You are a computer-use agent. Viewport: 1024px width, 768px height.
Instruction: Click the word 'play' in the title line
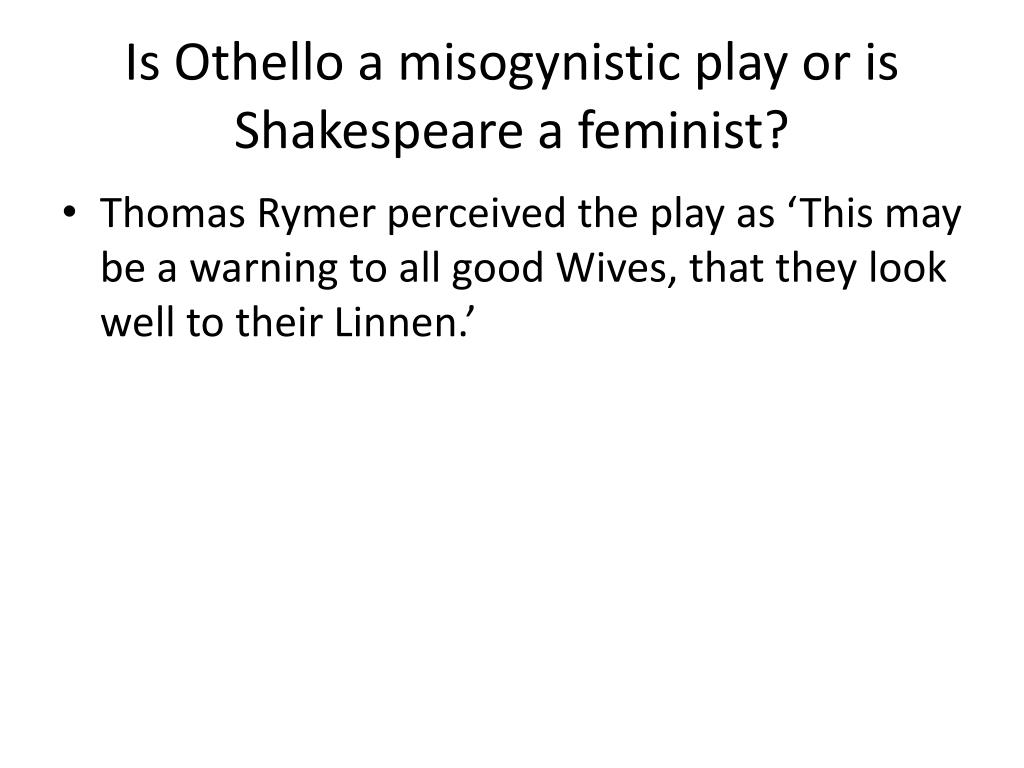coord(741,65)
